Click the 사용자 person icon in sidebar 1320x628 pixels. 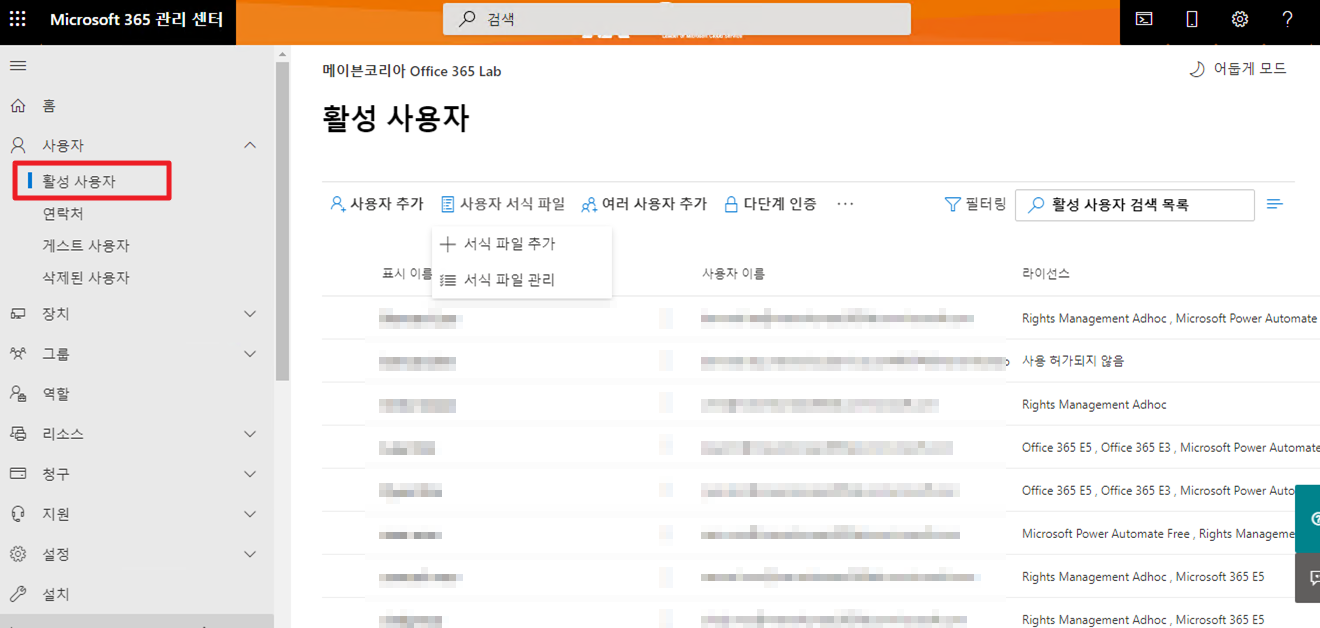(x=18, y=146)
